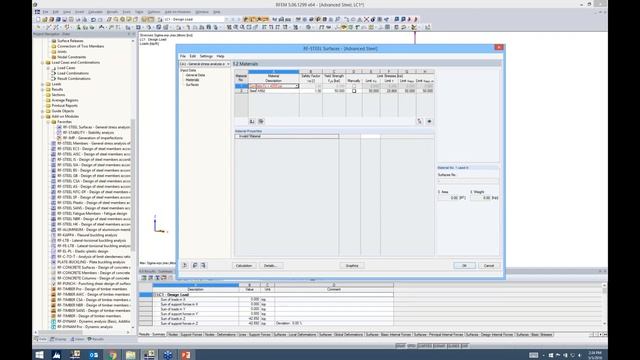Image resolution: width=640 pixels, height=360 pixels.
Task: Click first icon in results table toolbar
Action: [144, 278]
